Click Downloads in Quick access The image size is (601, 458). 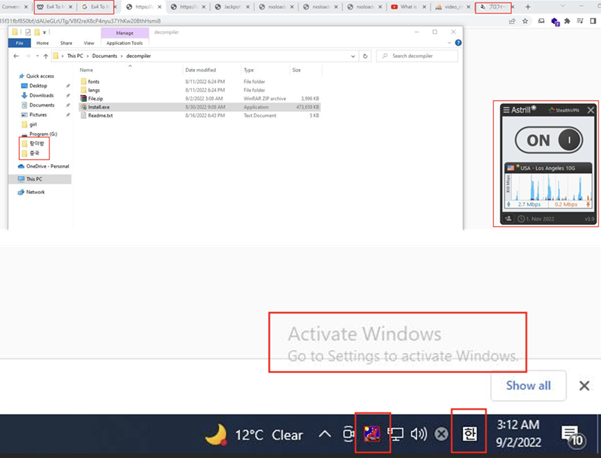[41, 95]
